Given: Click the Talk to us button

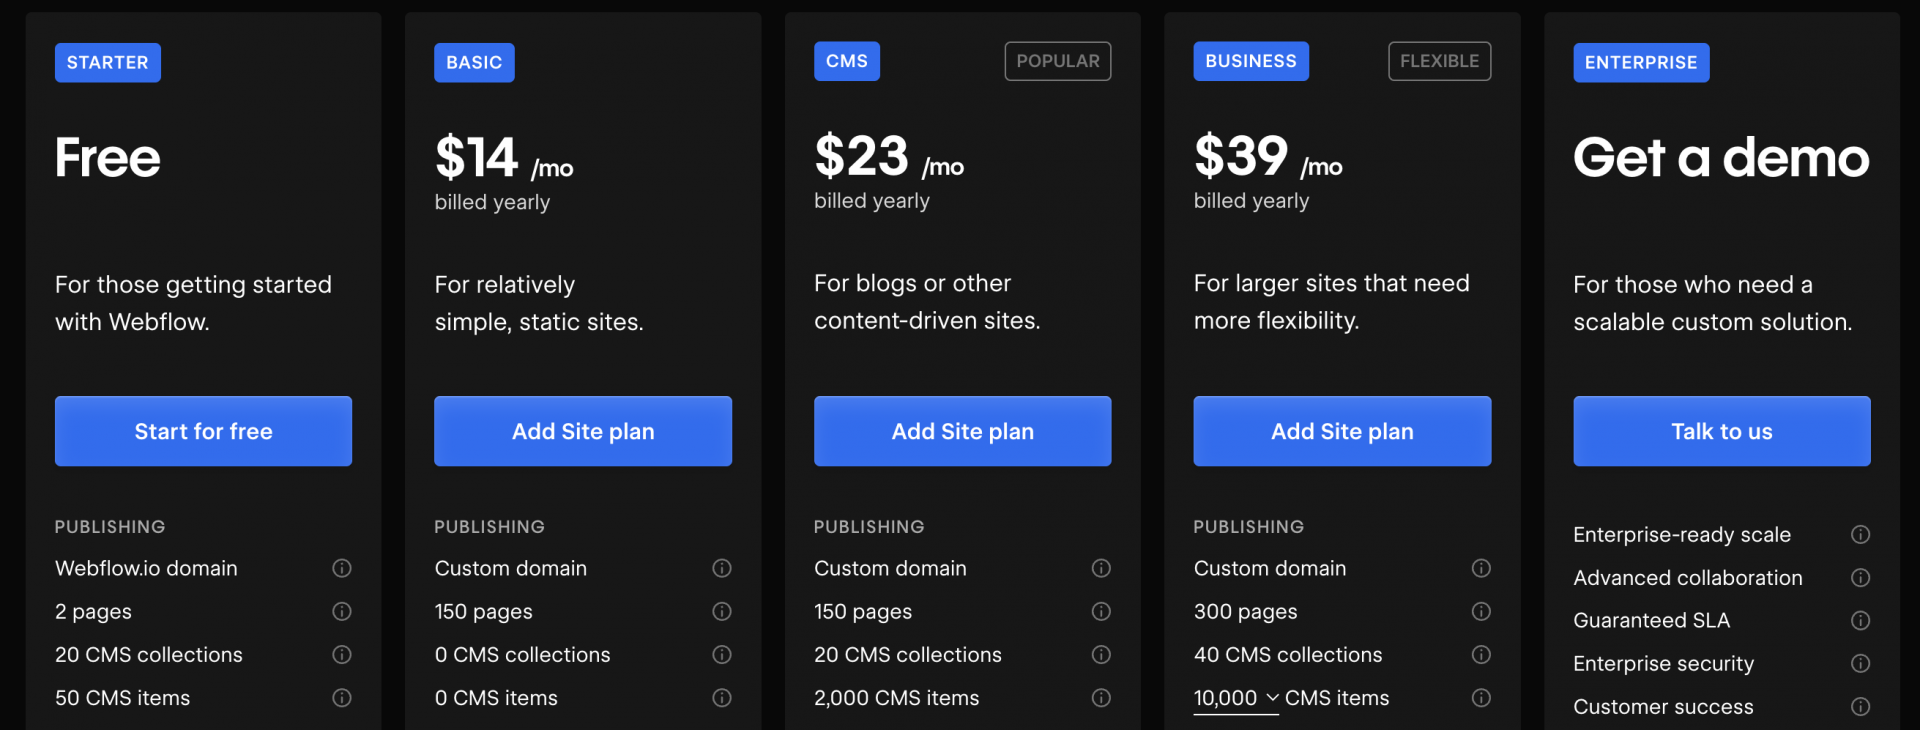Looking at the screenshot, I should tap(1721, 431).
